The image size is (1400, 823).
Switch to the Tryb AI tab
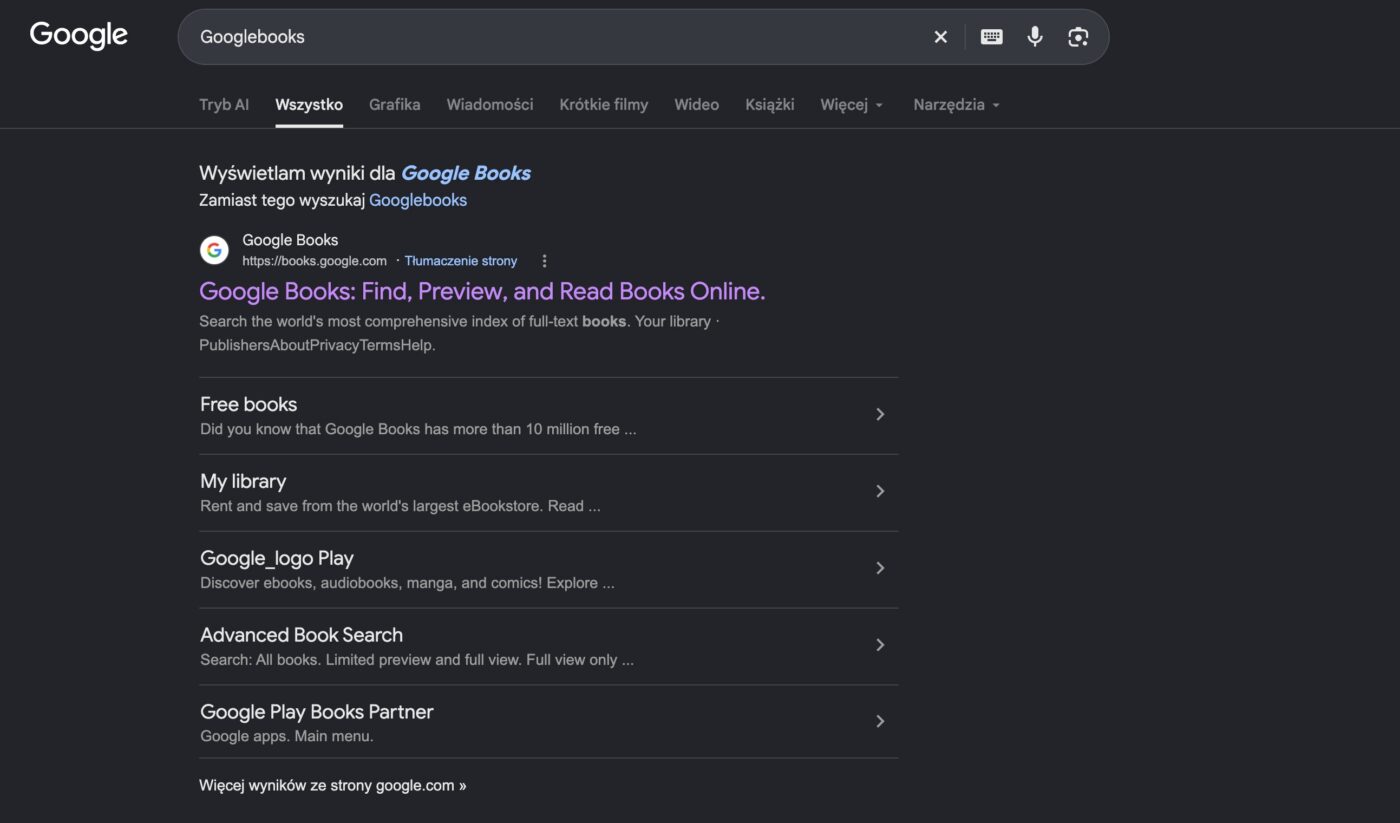pyautogui.click(x=224, y=104)
